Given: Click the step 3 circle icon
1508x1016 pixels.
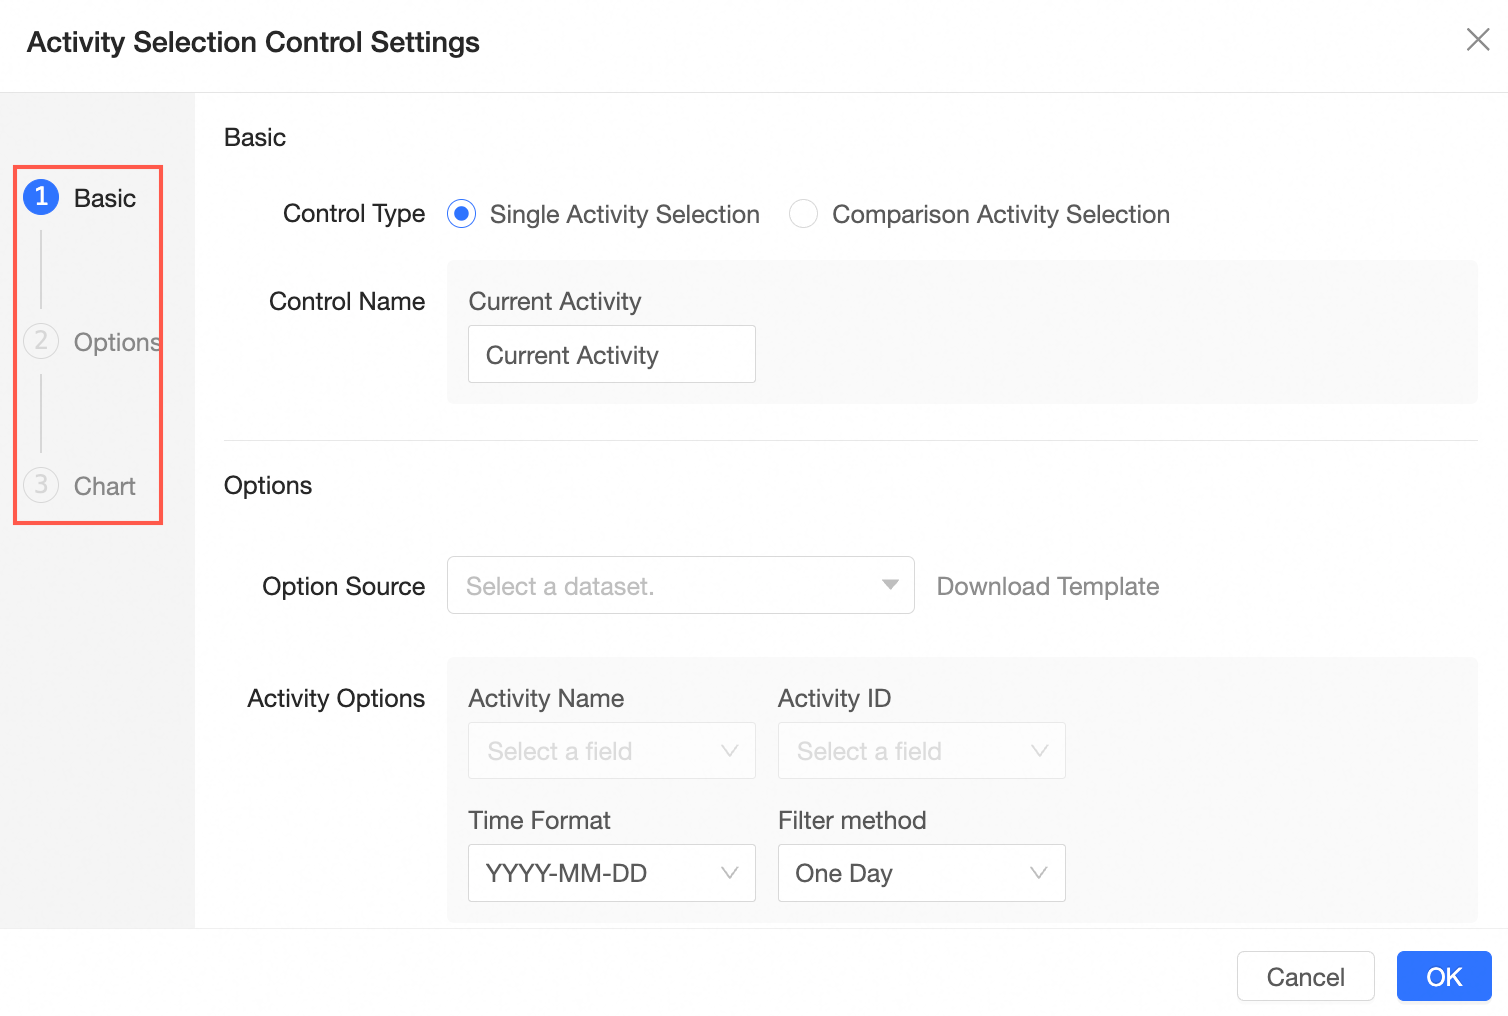Looking at the screenshot, I should pyautogui.click(x=41, y=485).
